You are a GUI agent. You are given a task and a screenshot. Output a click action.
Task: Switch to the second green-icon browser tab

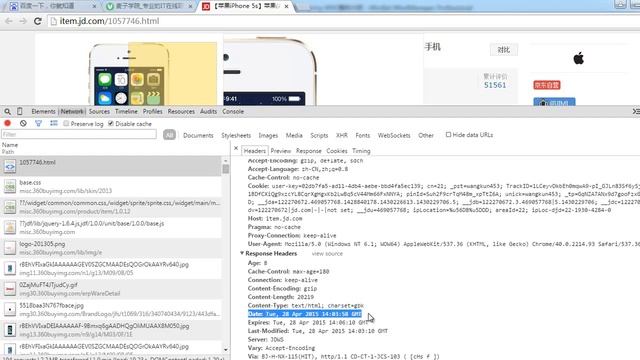pos(149,7)
